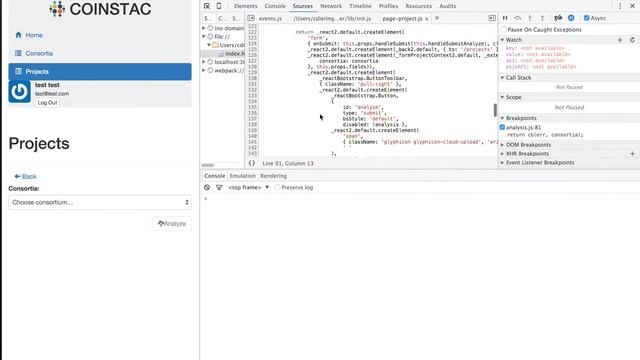Toggle device mode phone icon

[x=219, y=6]
